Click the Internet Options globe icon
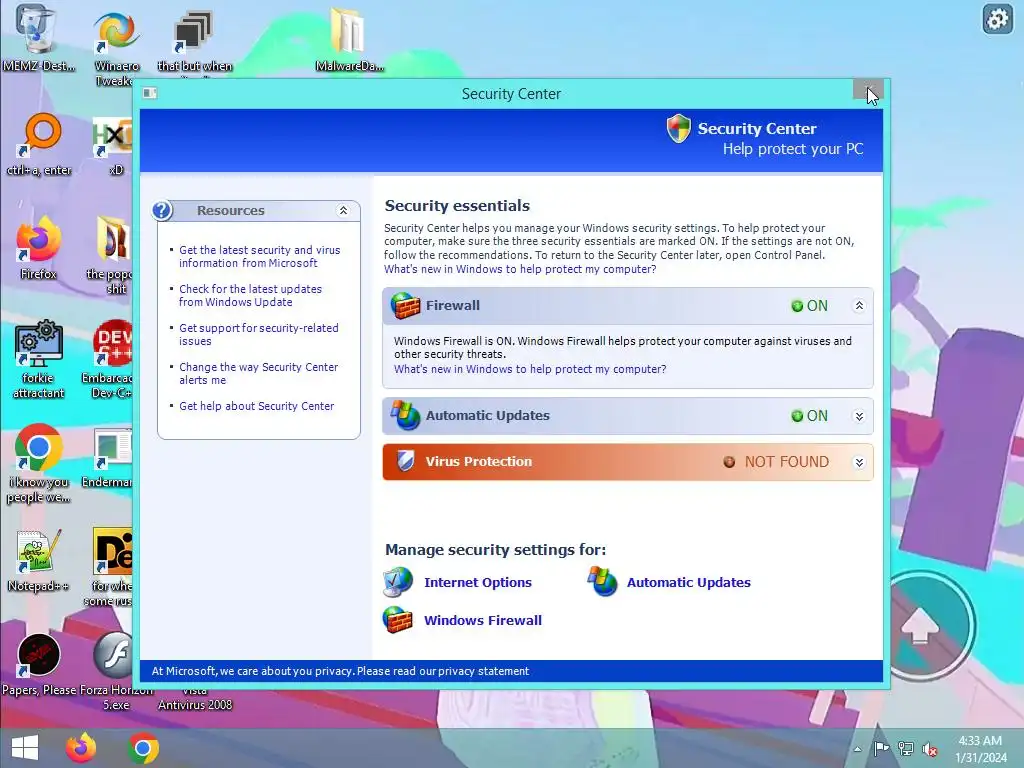The height and width of the screenshot is (768, 1024). (398, 582)
